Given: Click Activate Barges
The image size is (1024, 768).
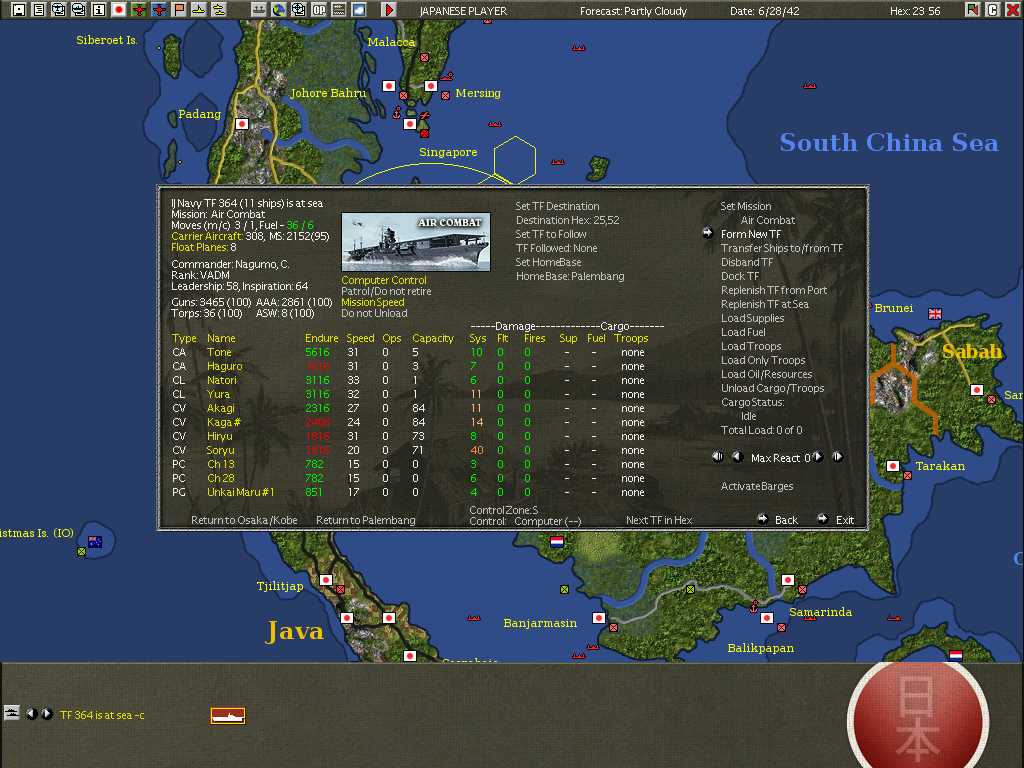Looking at the screenshot, I should (757, 486).
